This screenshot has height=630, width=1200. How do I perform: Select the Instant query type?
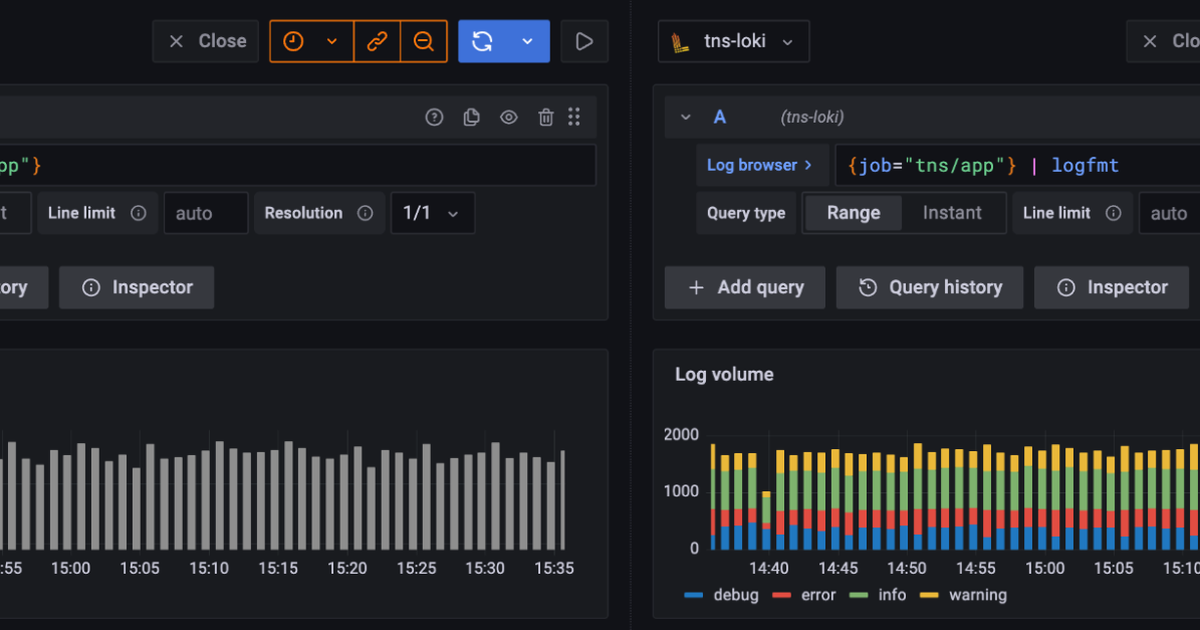click(x=952, y=213)
